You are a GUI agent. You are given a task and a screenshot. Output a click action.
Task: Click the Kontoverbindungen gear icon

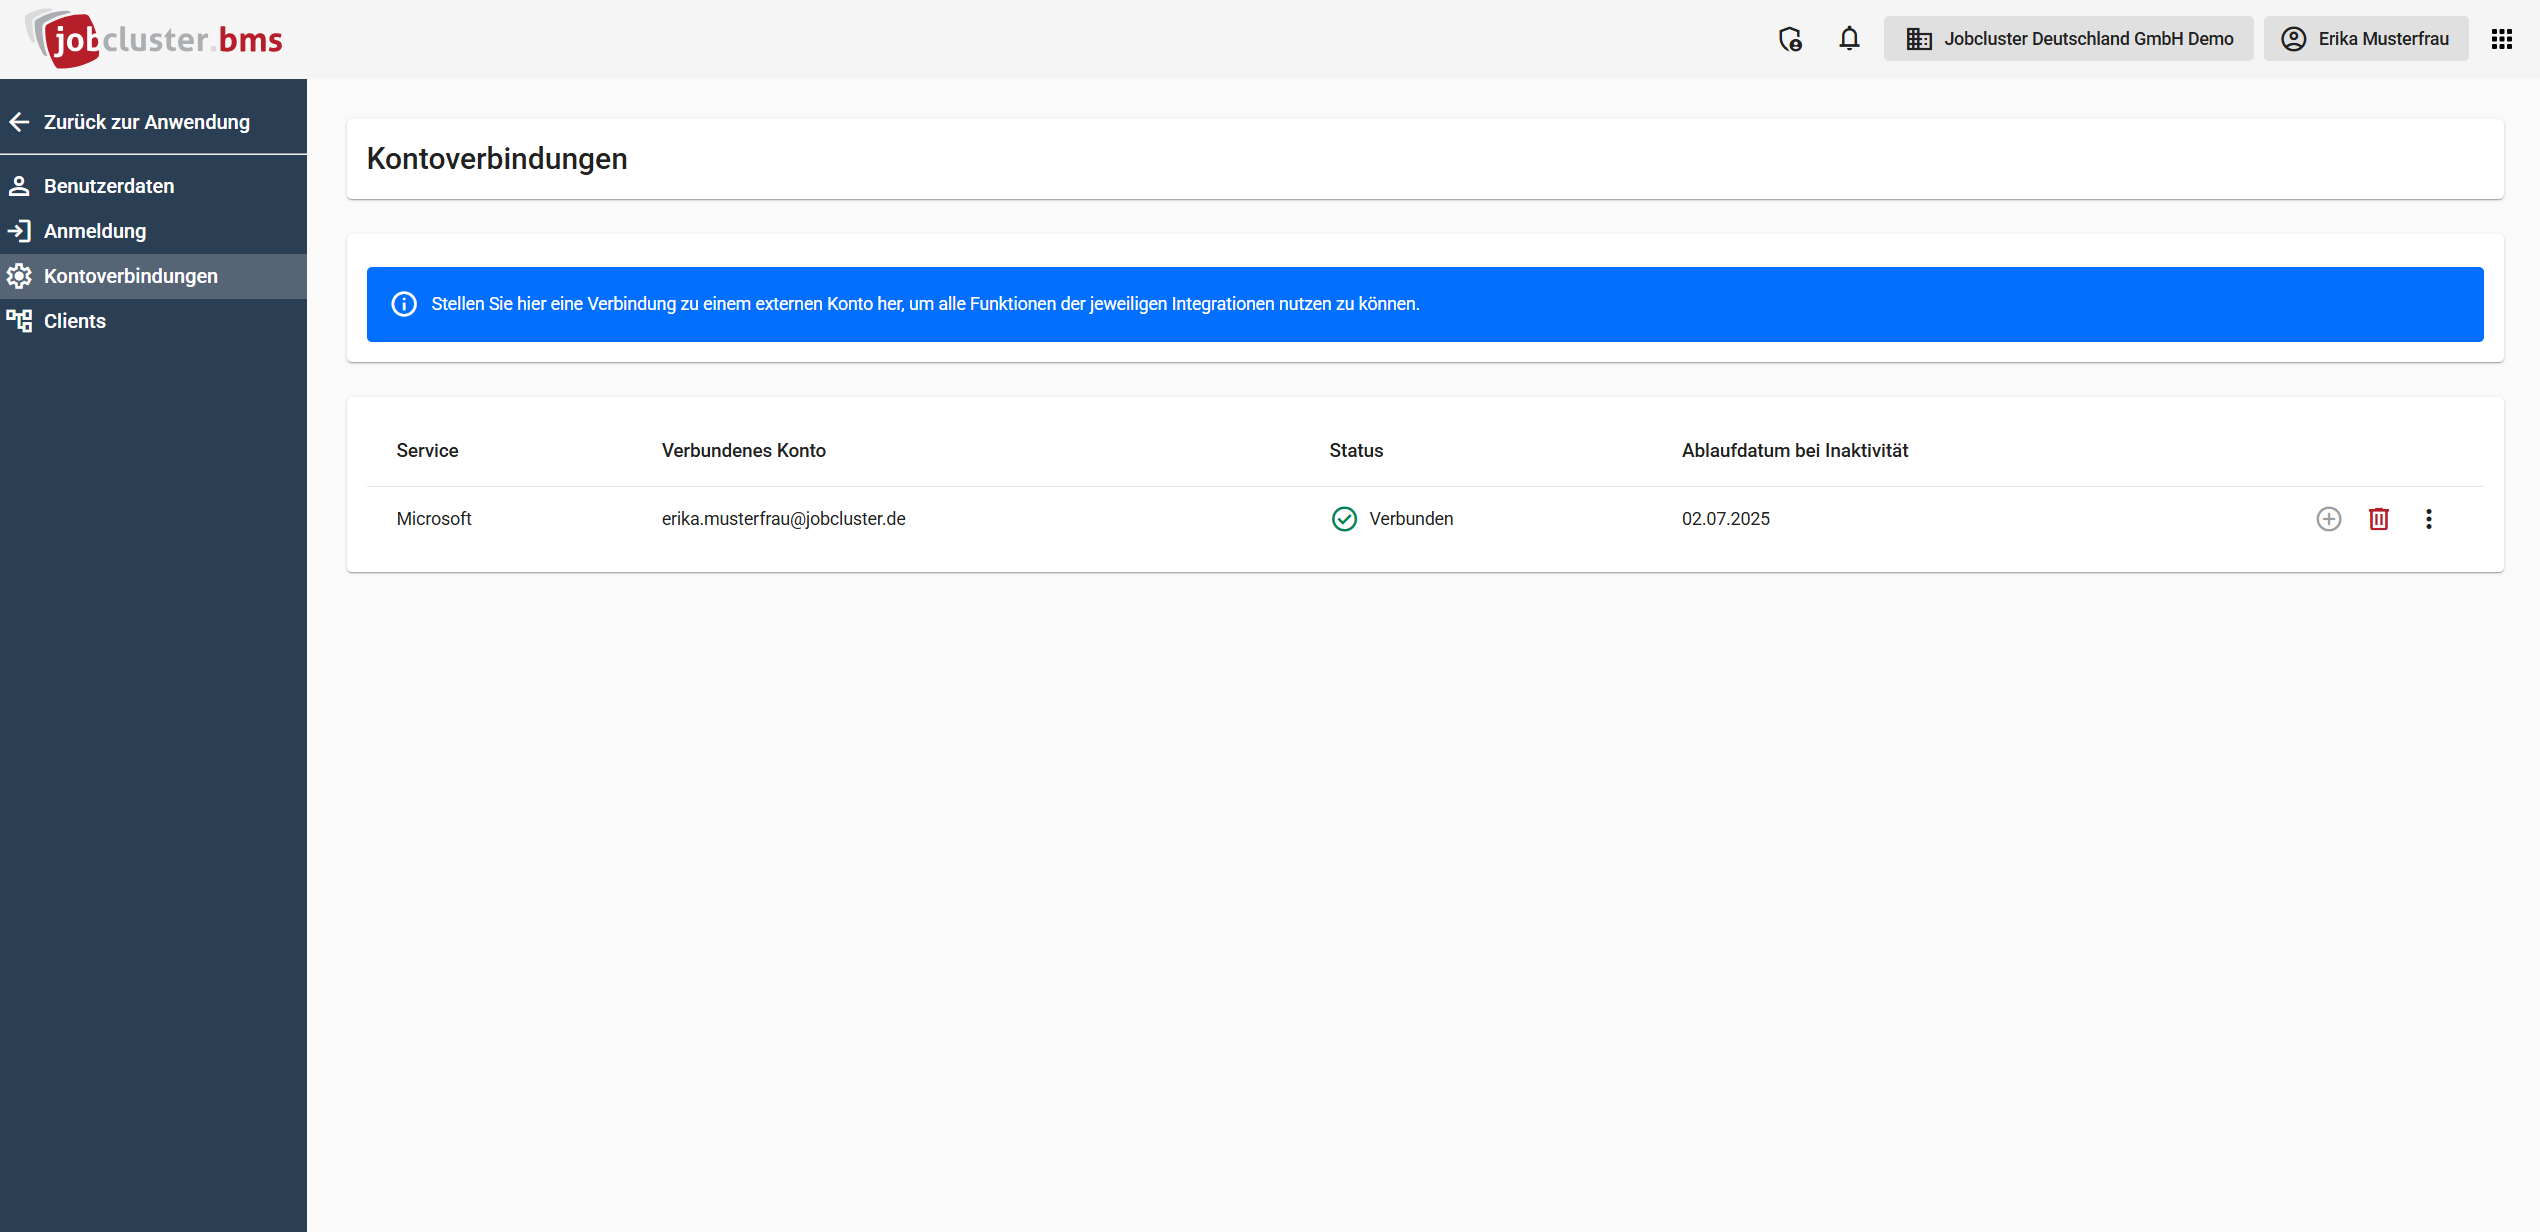[19, 276]
